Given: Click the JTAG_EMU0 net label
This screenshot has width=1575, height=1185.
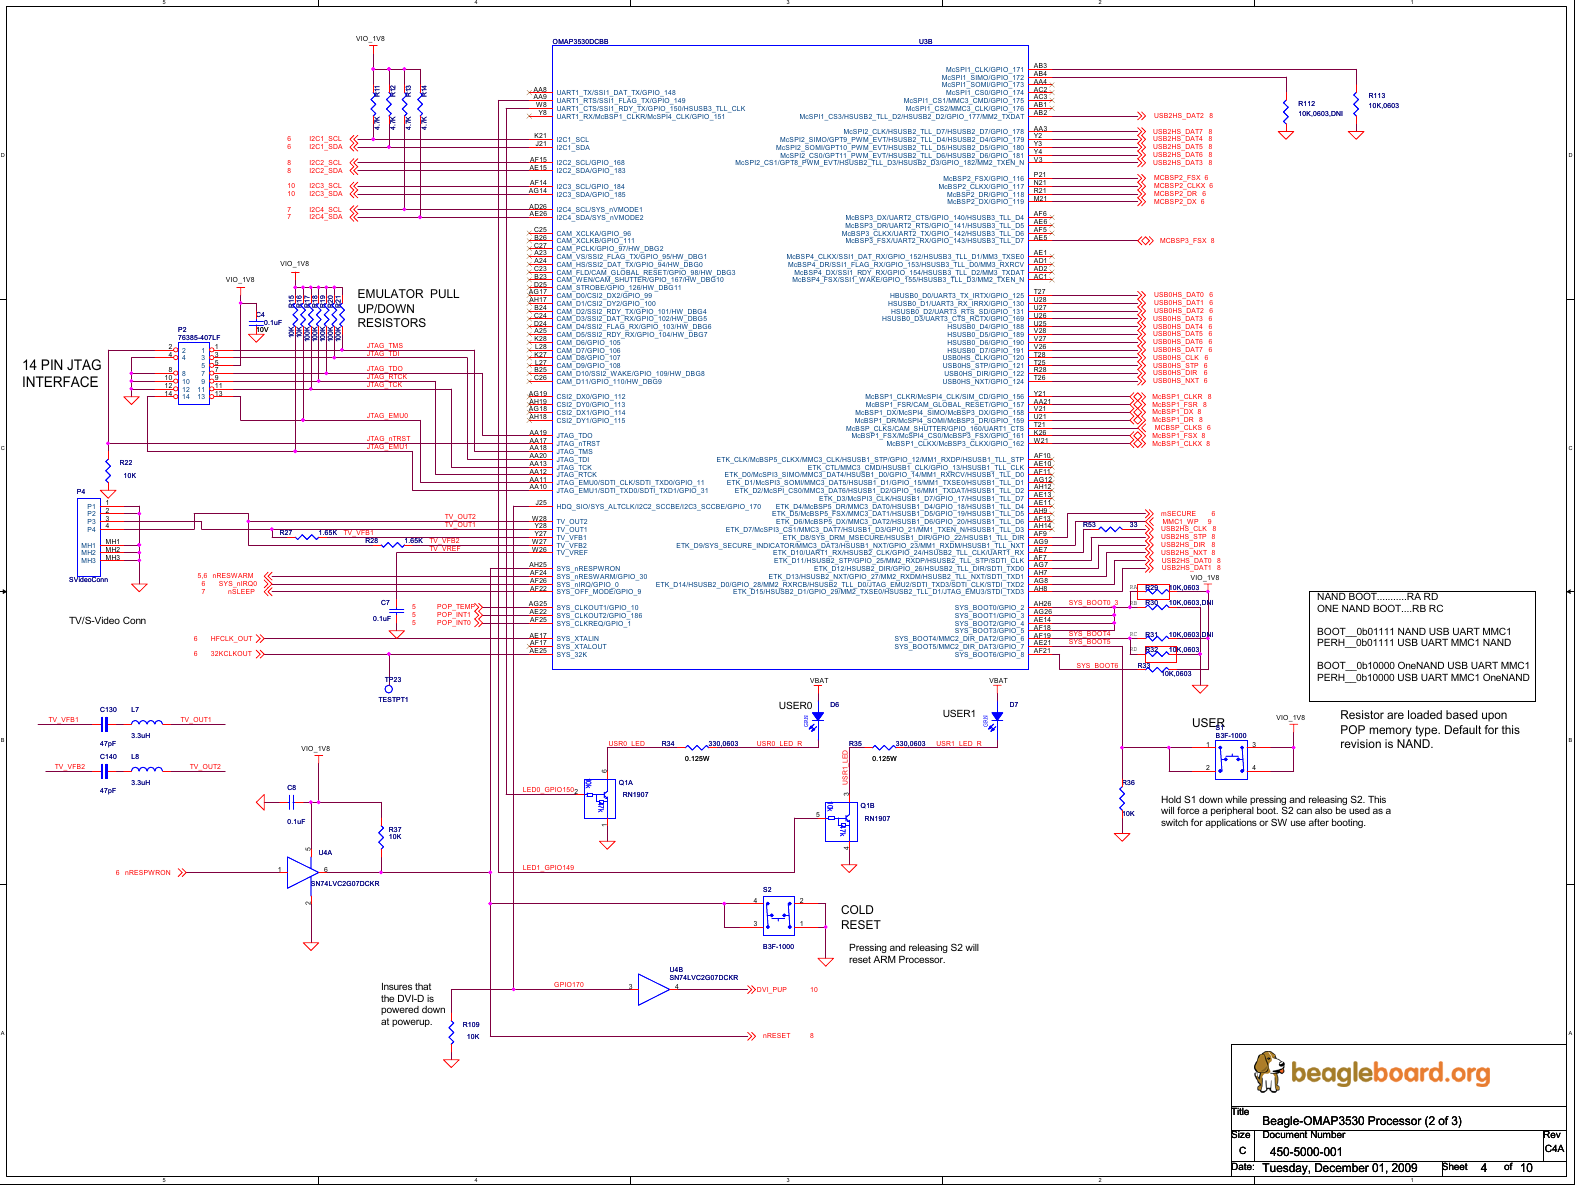Looking at the screenshot, I should pyautogui.click(x=387, y=416).
